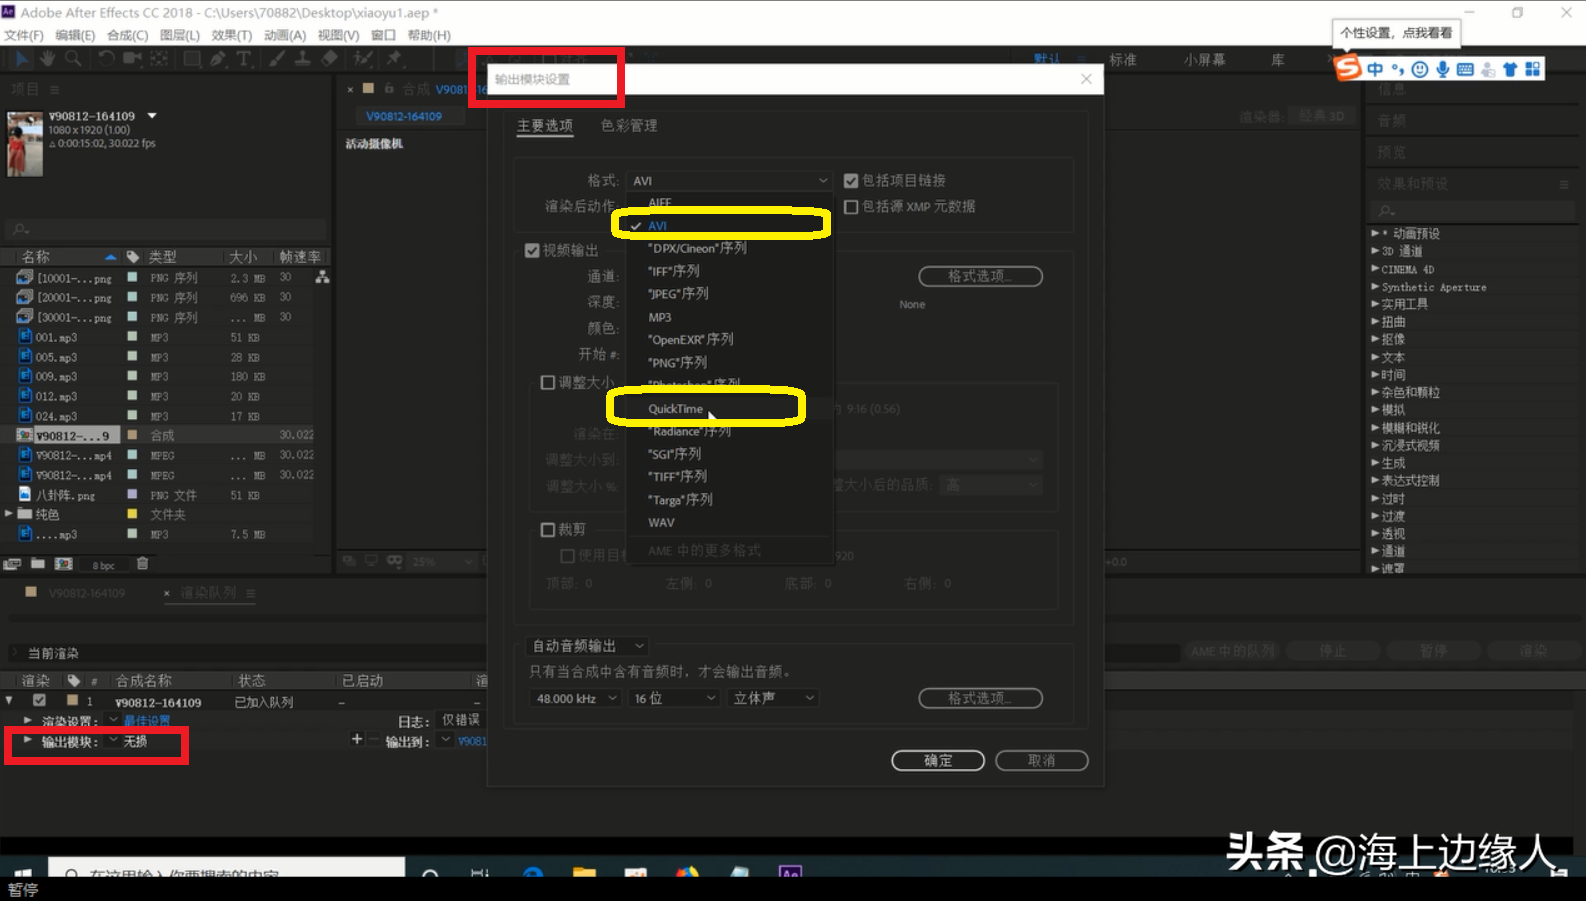This screenshot has width=1586, height=901.
Task: Select the Pan Behind anchor point tool
Action: 159,59
